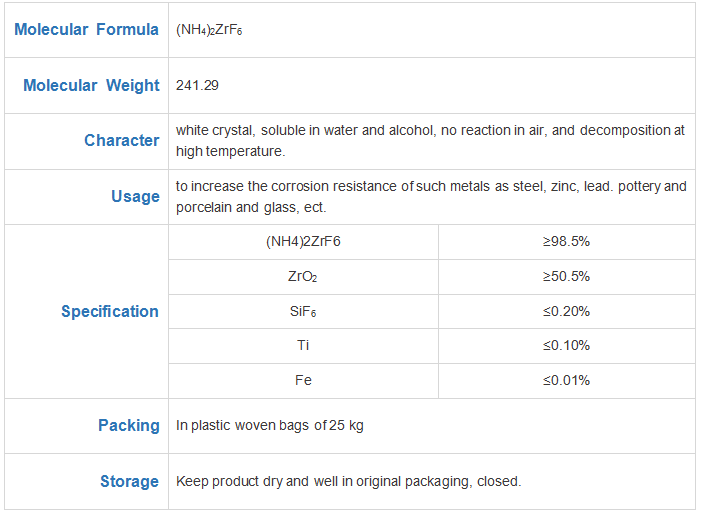
Task: Select the ZrO2 specification cell
Action: click(303, 276)
